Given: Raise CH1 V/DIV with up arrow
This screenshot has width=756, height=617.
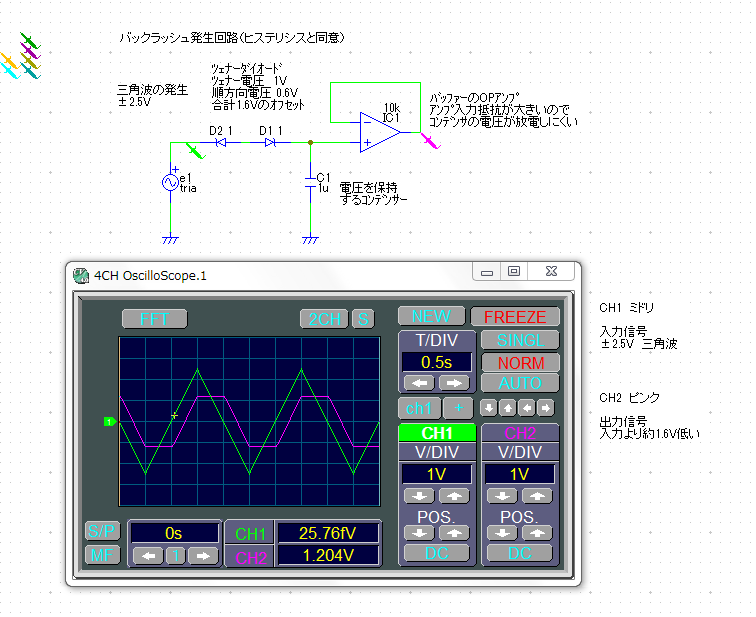Looking at the screenshot, I should click(x=454, y=496).
